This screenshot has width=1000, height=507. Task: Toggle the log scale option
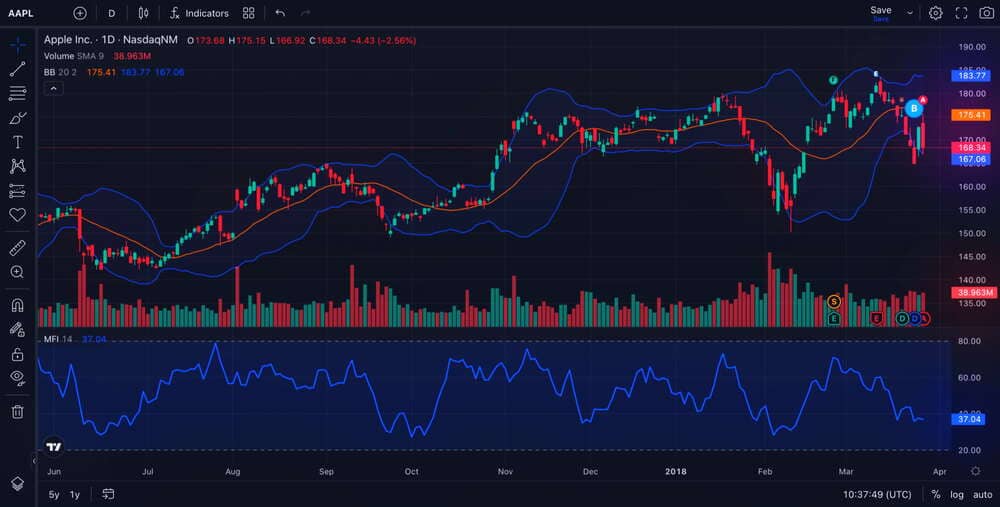point(957,494)
